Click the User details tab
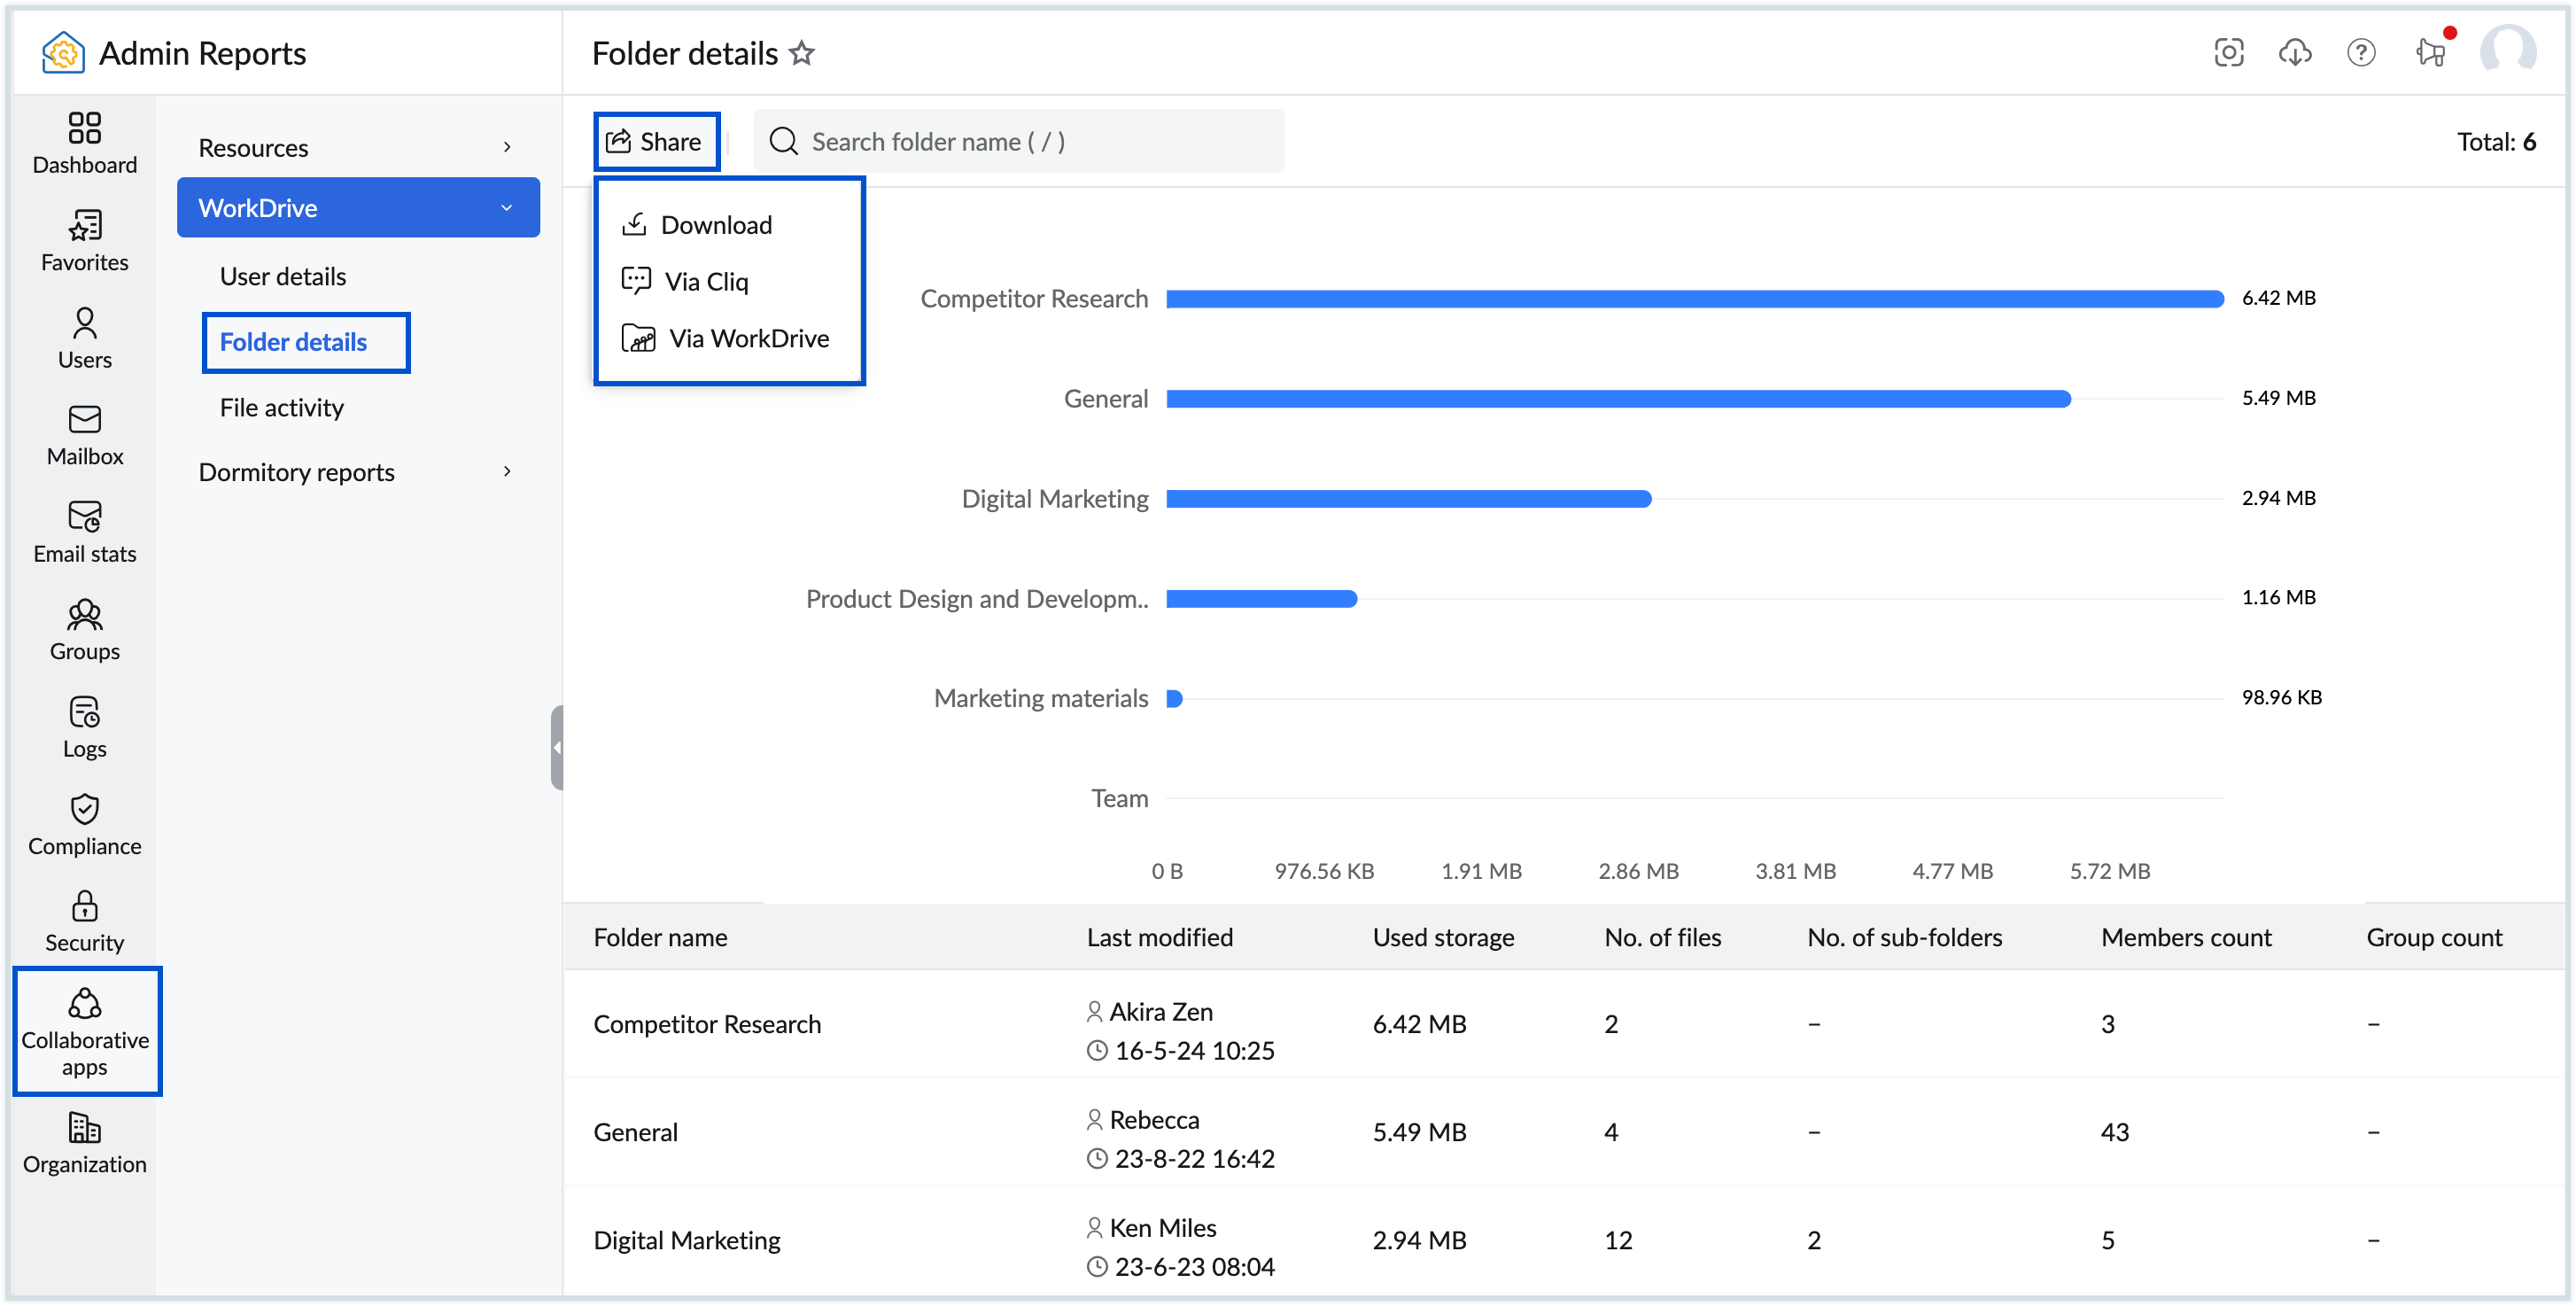Image resolution: width=2576 pixels, height=1306 pixels. tap(283, 273)
